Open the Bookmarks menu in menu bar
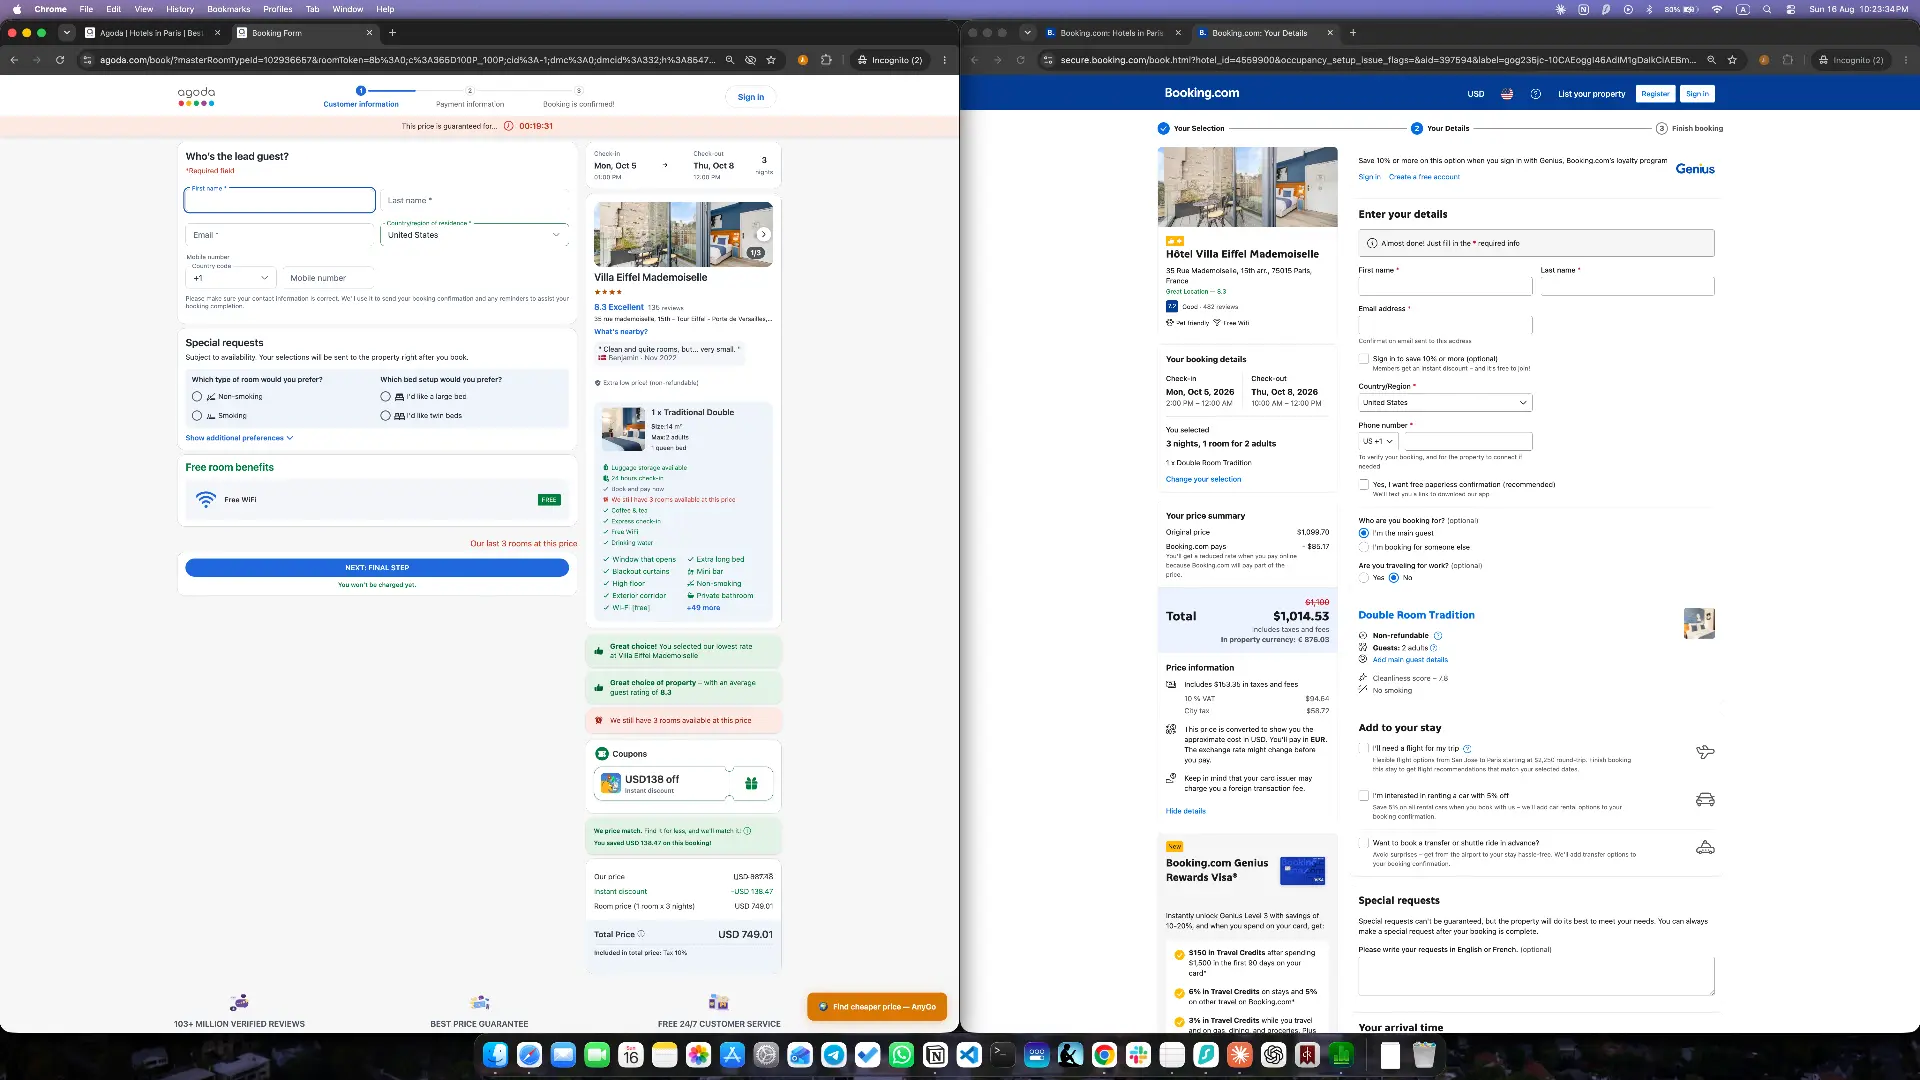Screen dimensions: 1920x1080 (x=228, y=9)
